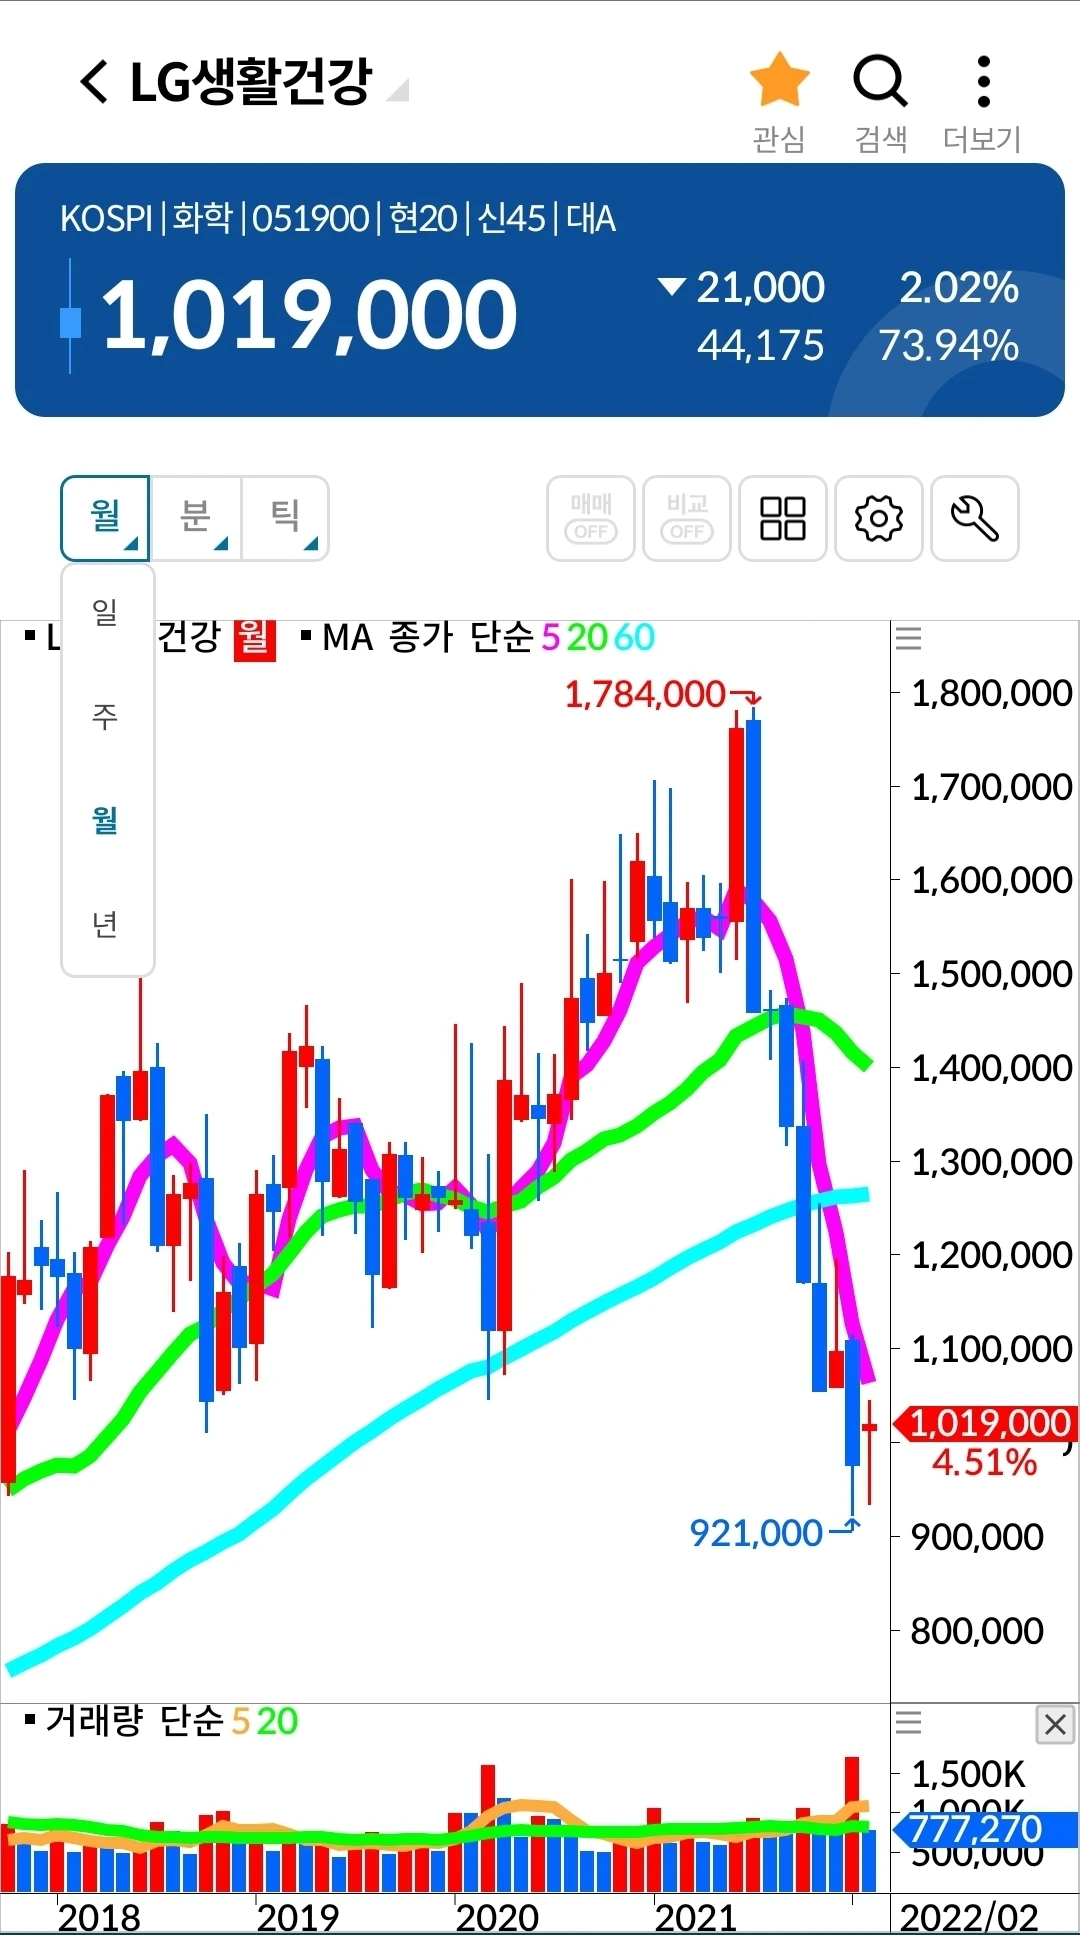Select 년 yearly chart option

(x=106, y=925)
